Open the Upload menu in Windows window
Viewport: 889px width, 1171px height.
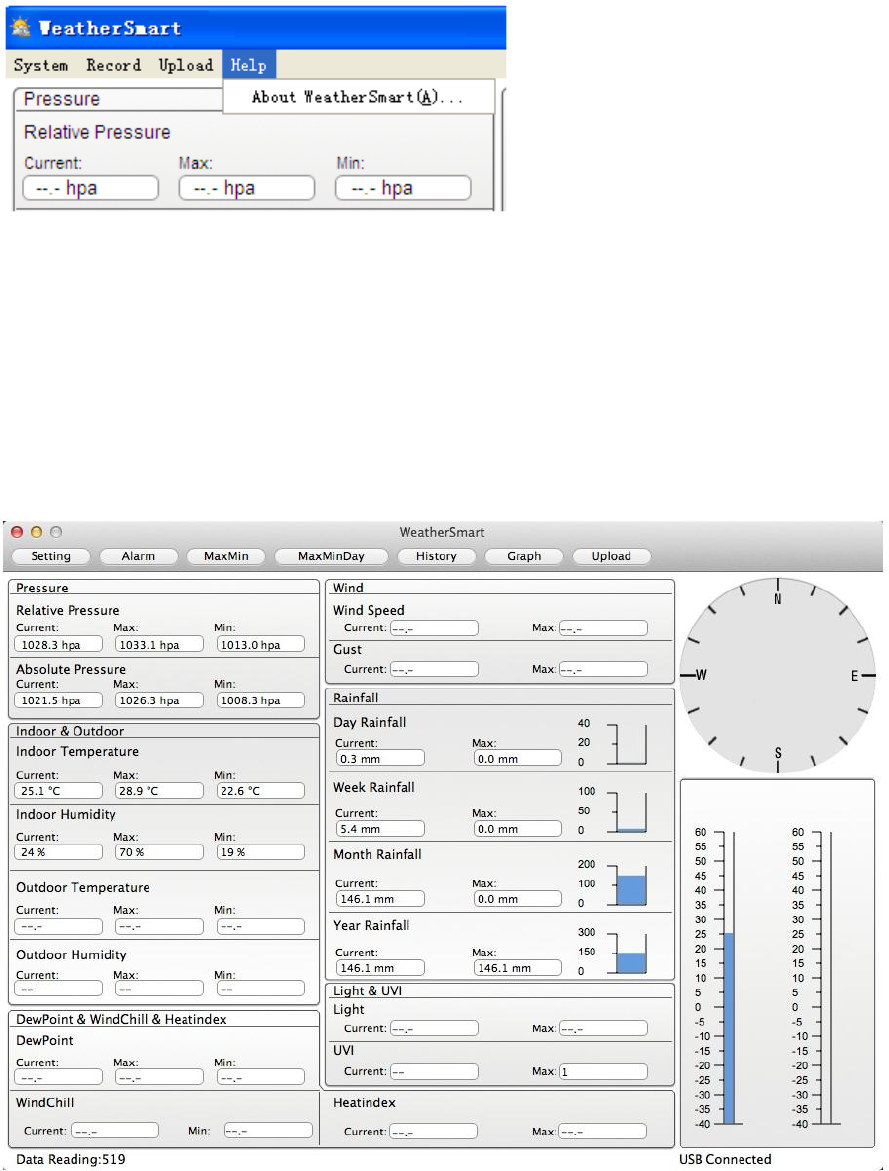click(x=185, y=65)
